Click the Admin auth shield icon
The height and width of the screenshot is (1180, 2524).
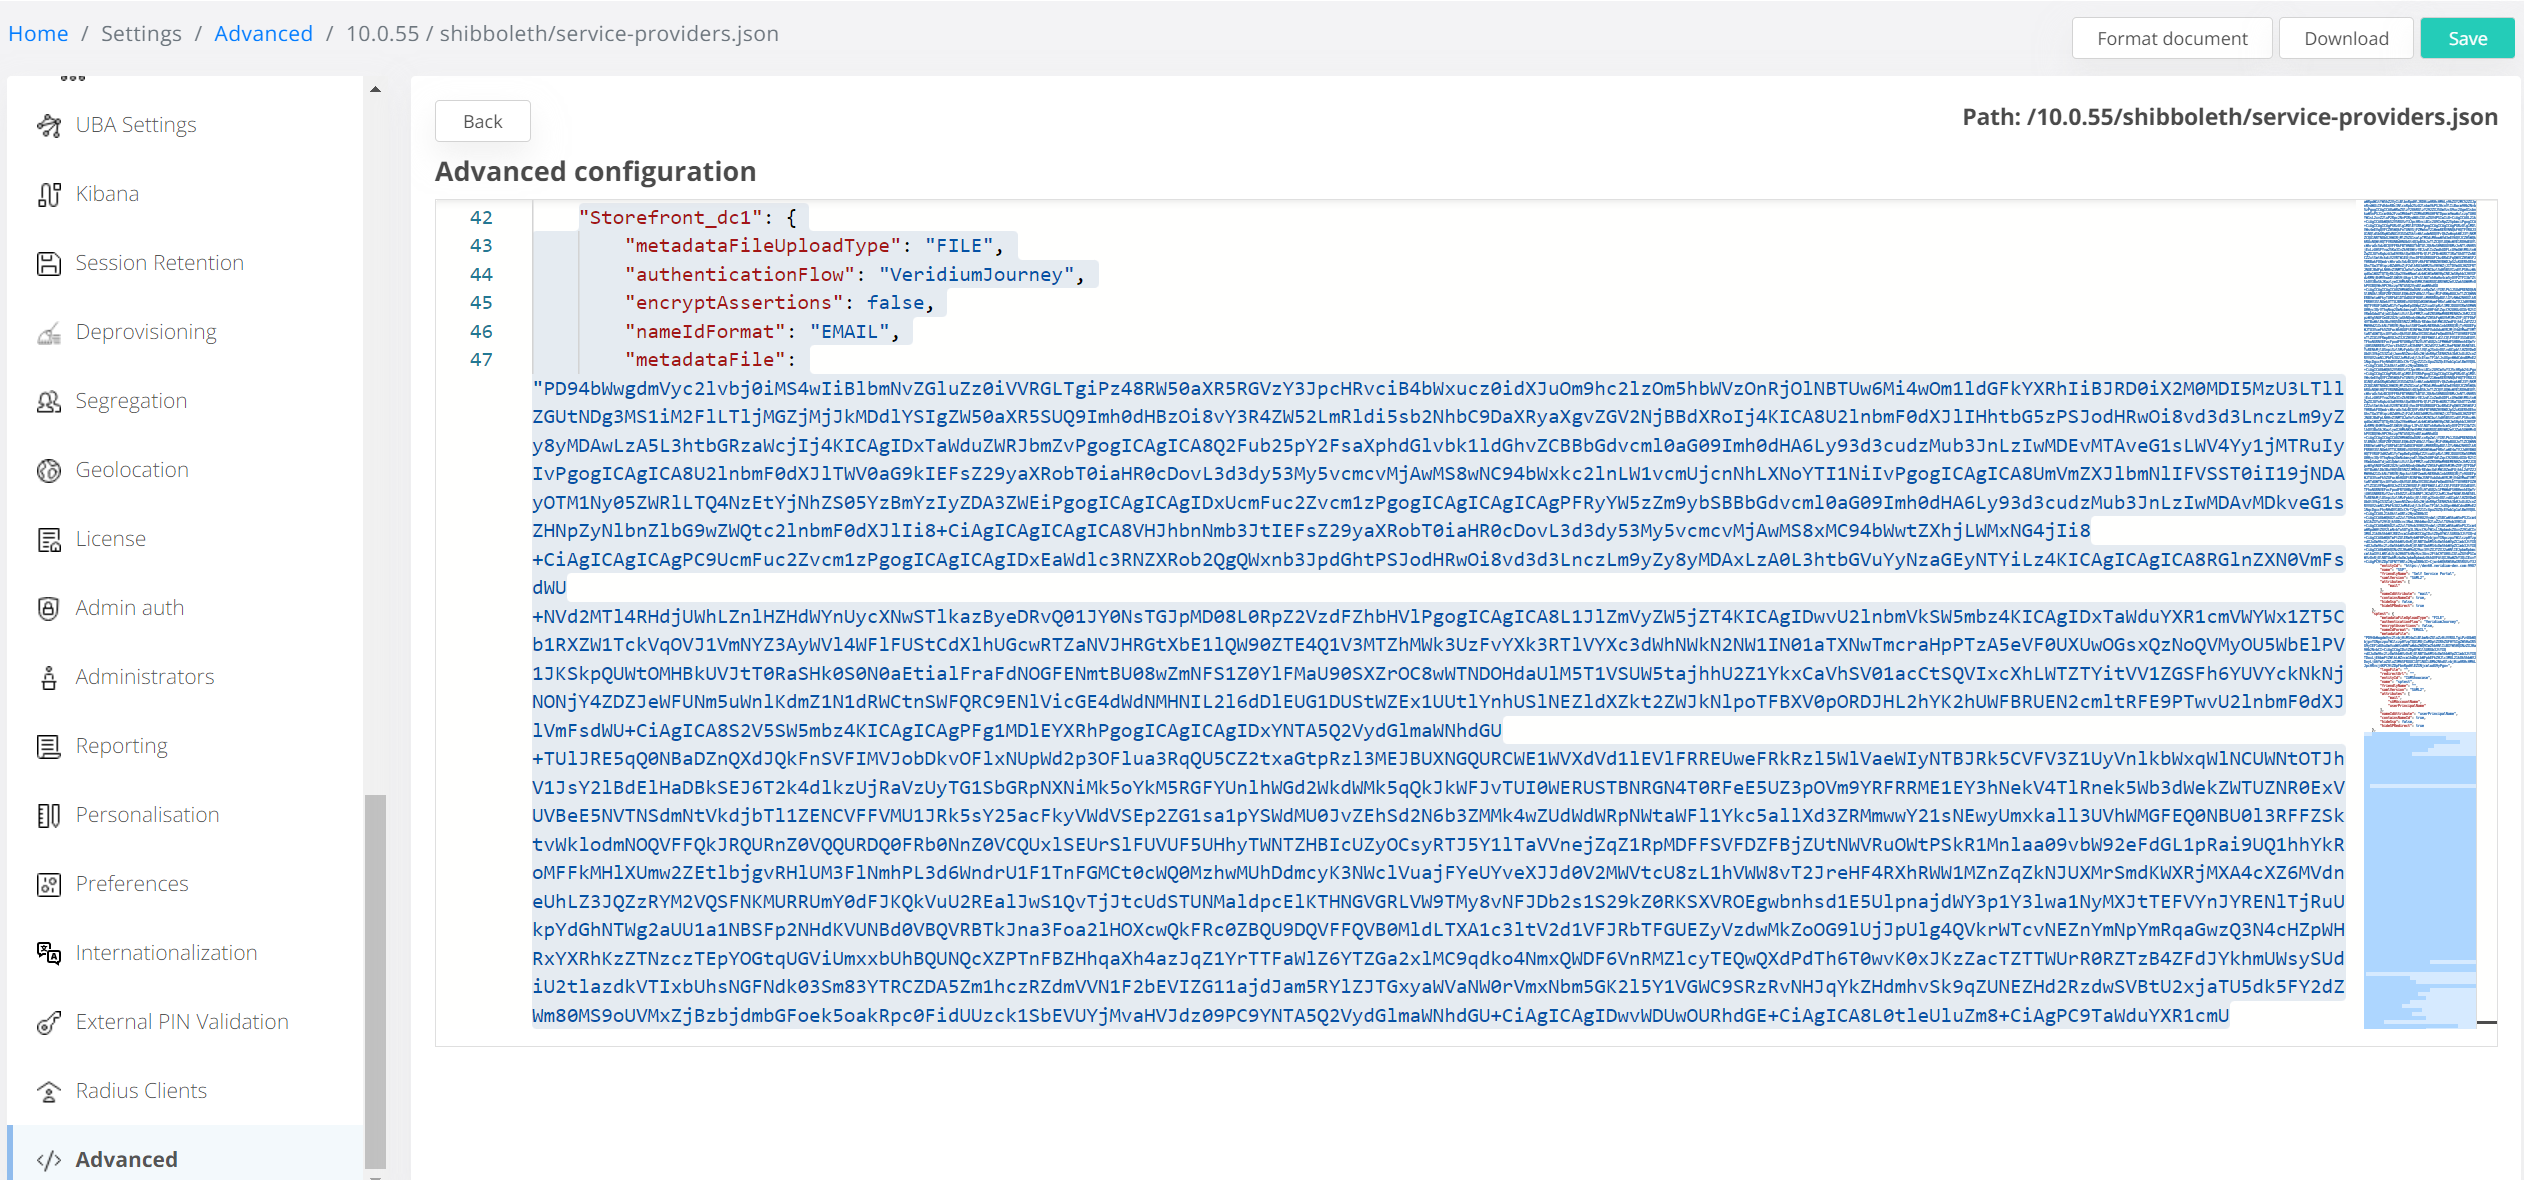tap(49, 608)
